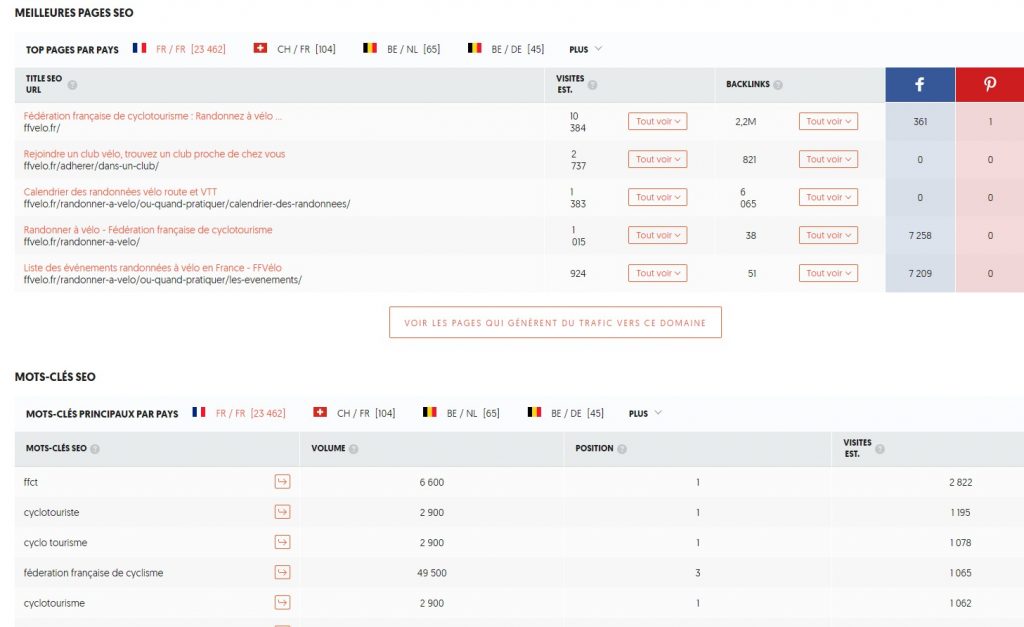Open Rejoindre un club vélo link
Viewport: 1024px width, 627px height.
coord(154,153)
